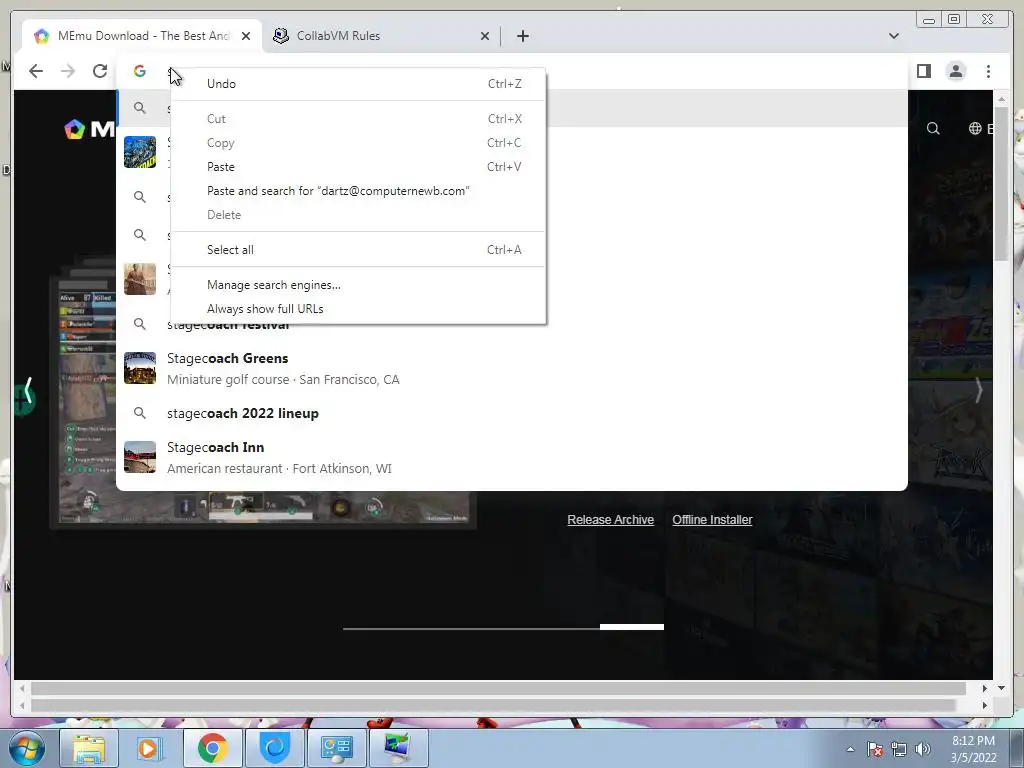Click the Stagecoach Greens thumbnail image
Image resolution: width=1024 pixels, height=768 pixels.
point(140,368)
